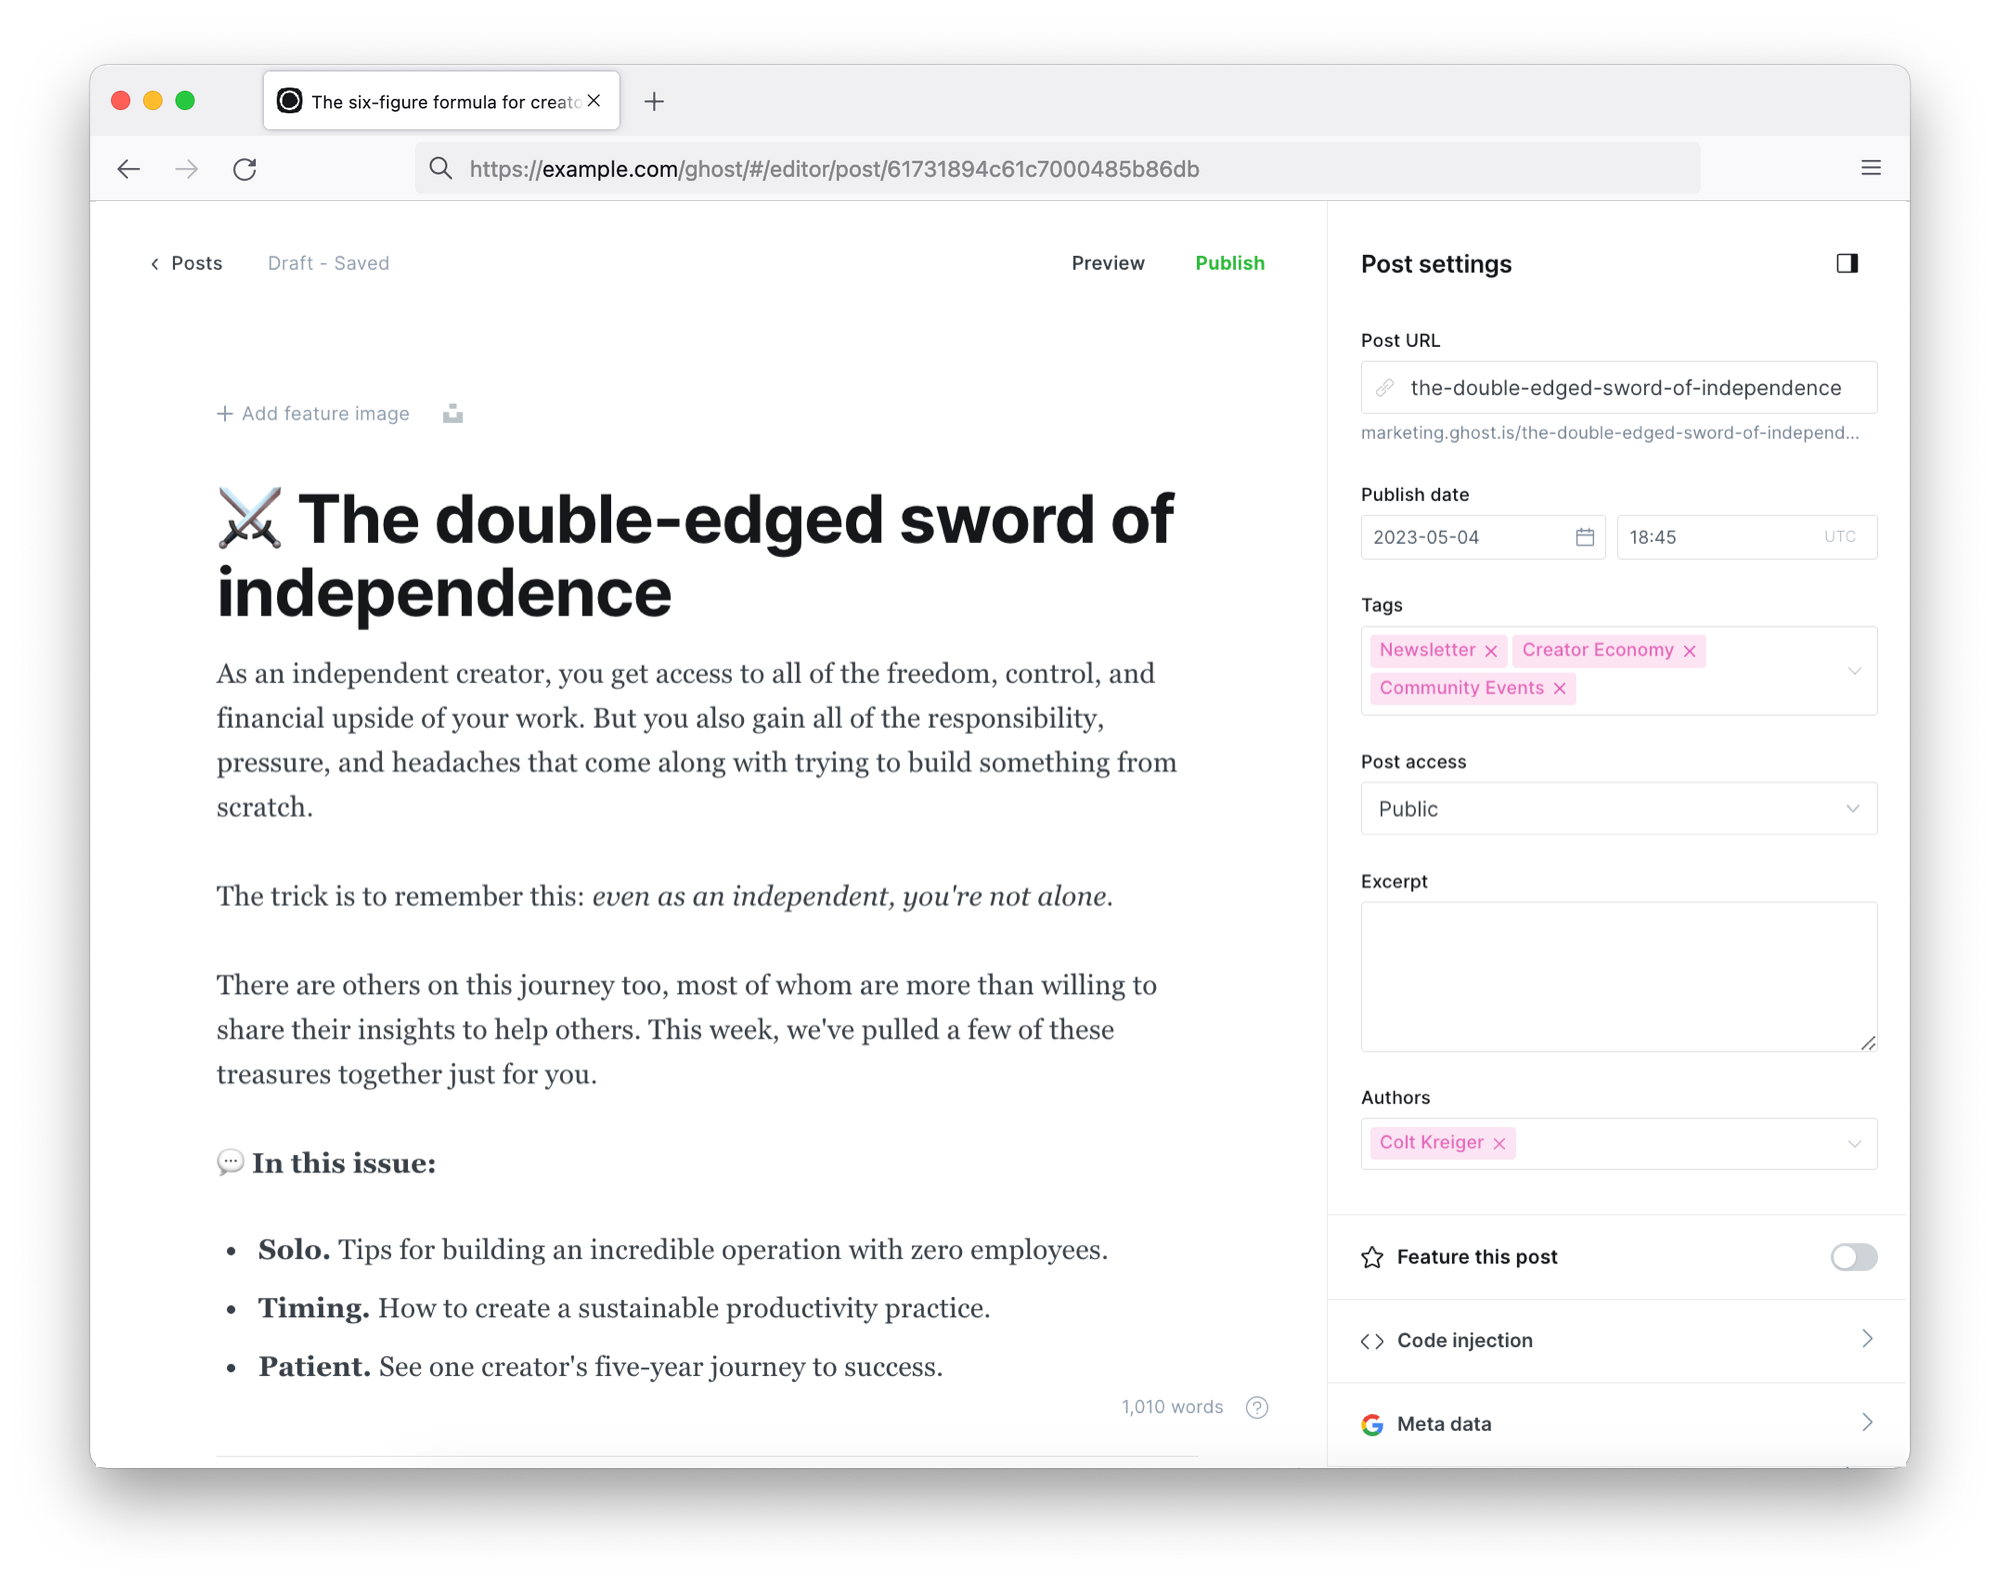This screenshot has width=2000, height=1578.
Task: Click the post settings panel icon
Action: (x=1847, y=263)
